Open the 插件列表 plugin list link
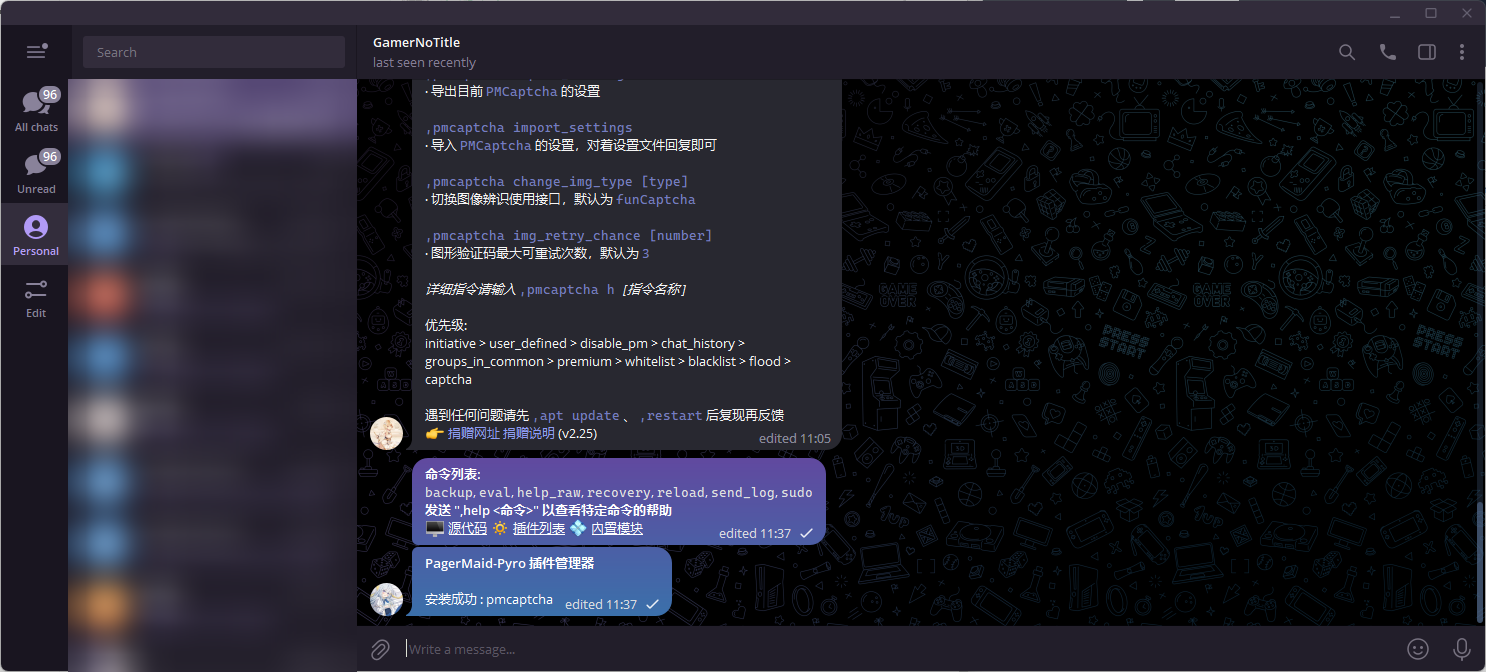Image resolution: width=1486 pixels, height=672 pixels. click(539, 529)
